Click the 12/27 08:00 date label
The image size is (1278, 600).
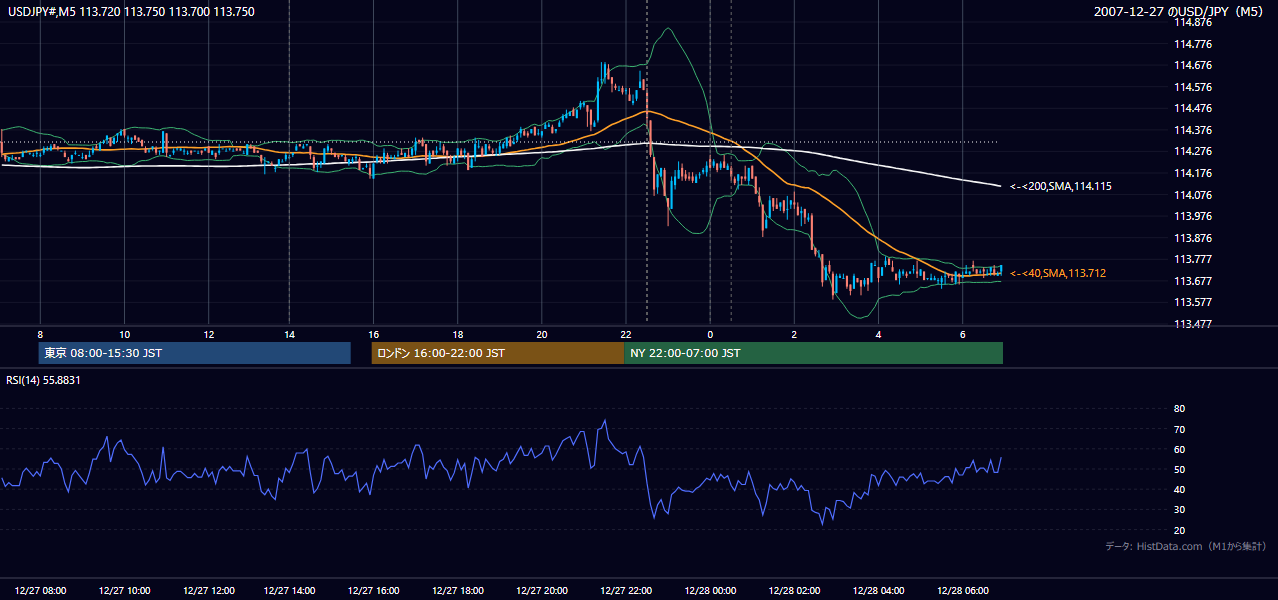(41, 591)
